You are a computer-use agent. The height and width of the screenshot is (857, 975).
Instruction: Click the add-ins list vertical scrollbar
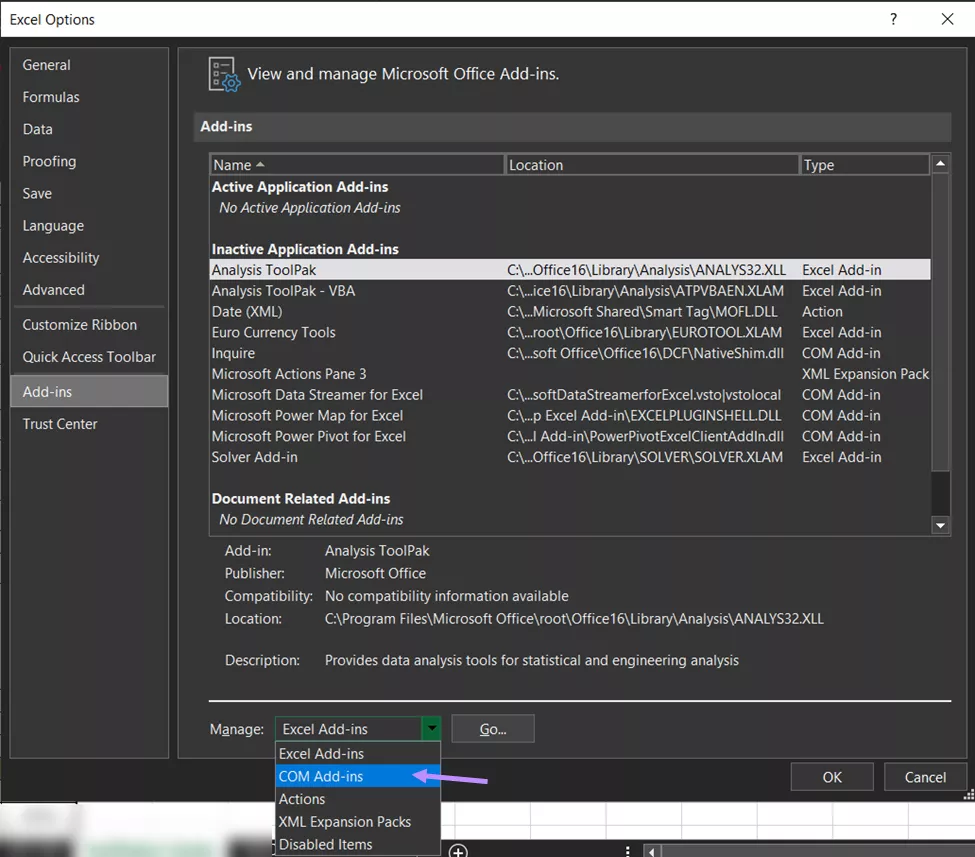(940, 320)
